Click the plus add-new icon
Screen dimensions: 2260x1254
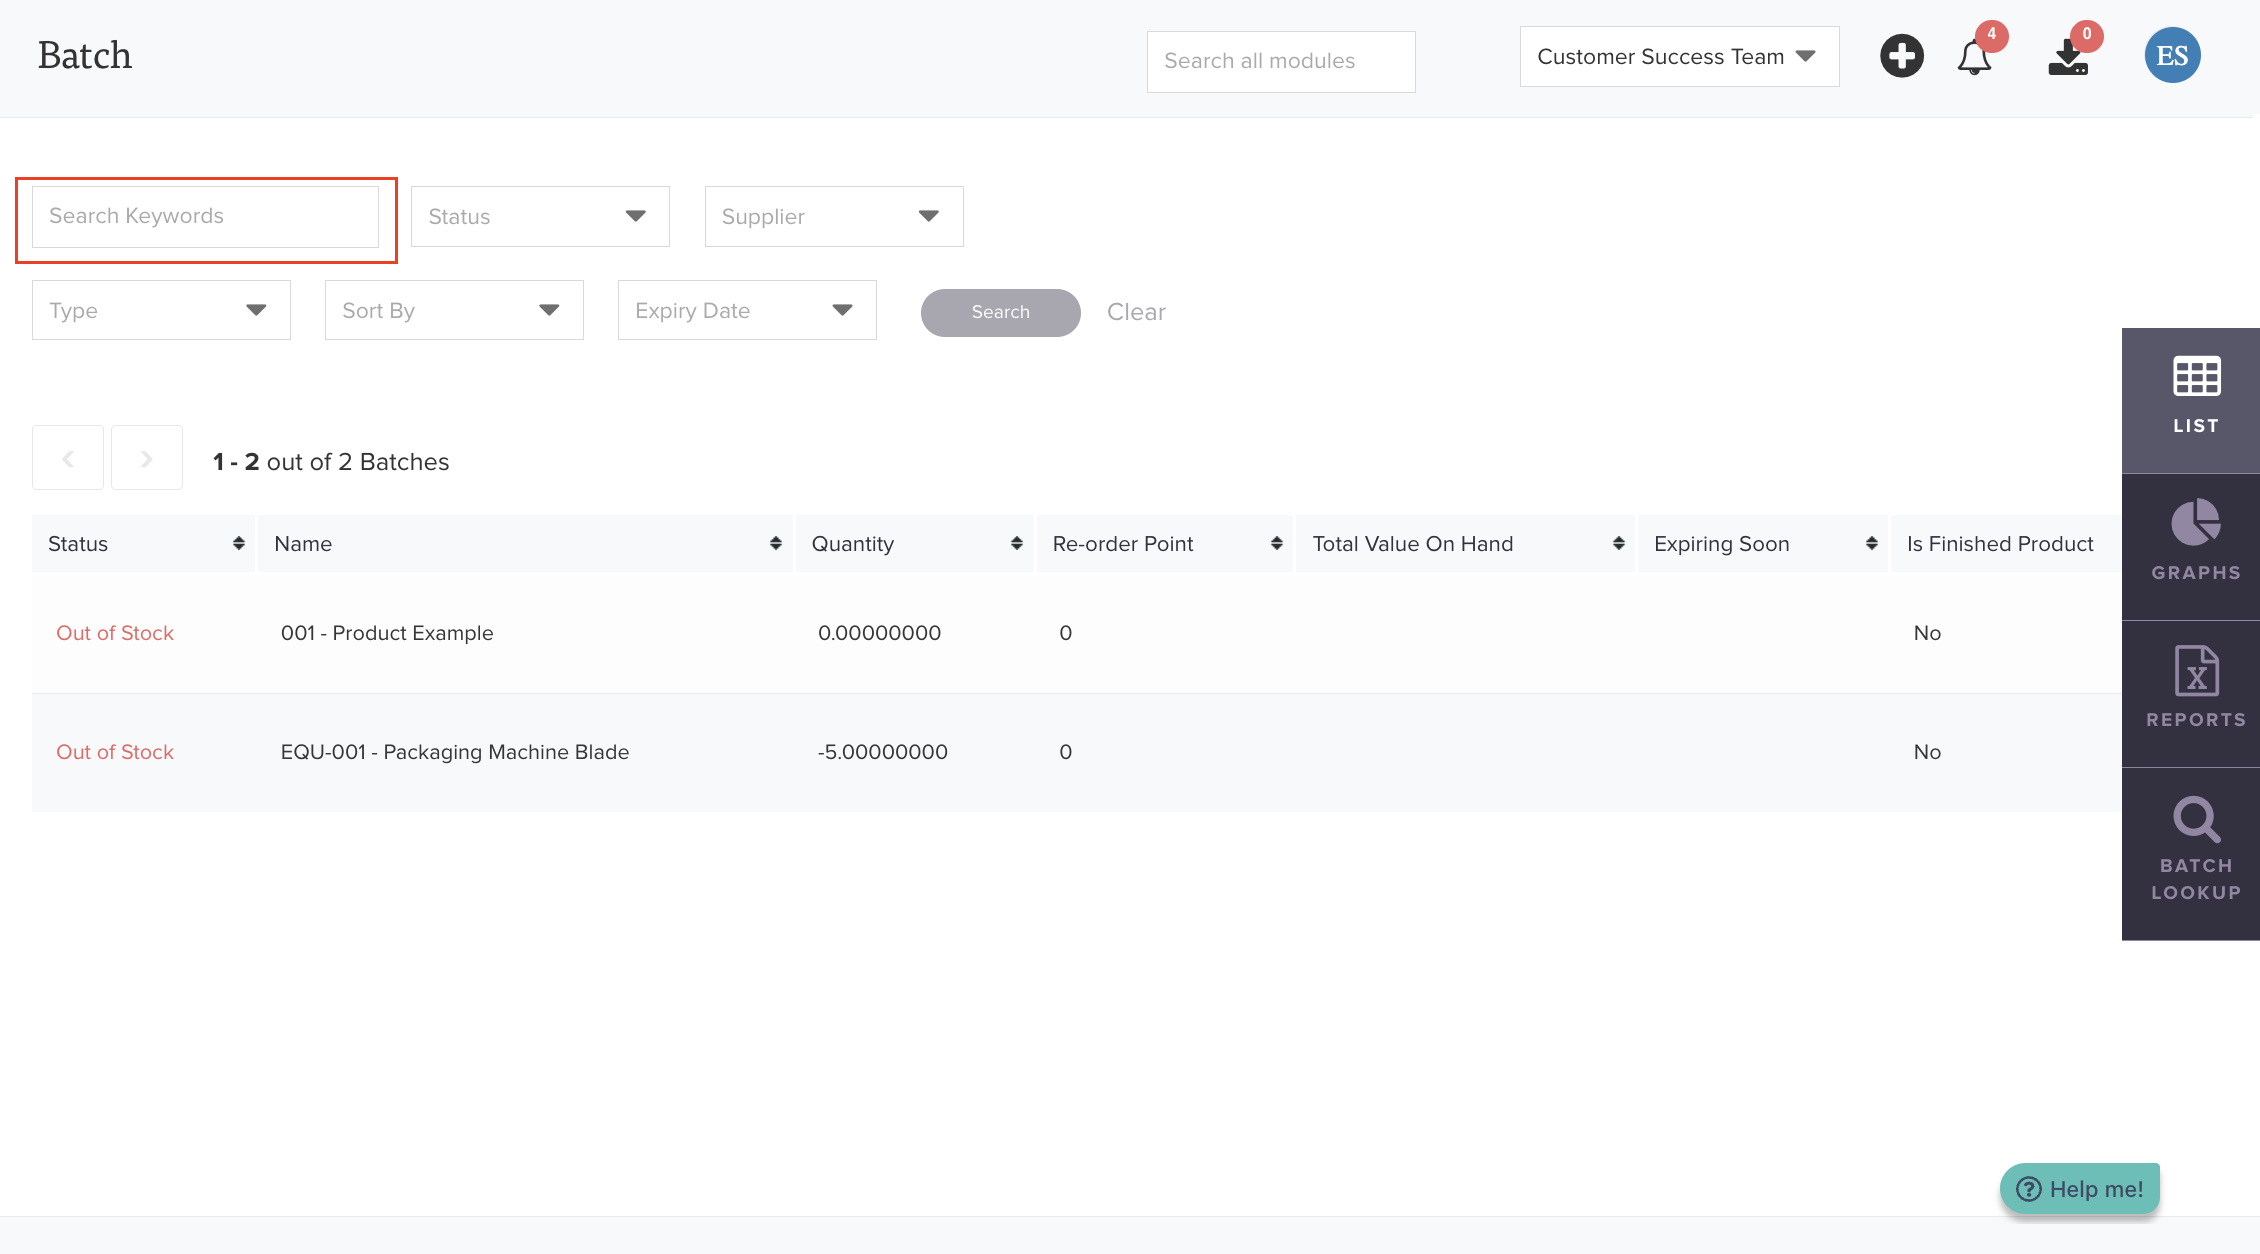1901,56
